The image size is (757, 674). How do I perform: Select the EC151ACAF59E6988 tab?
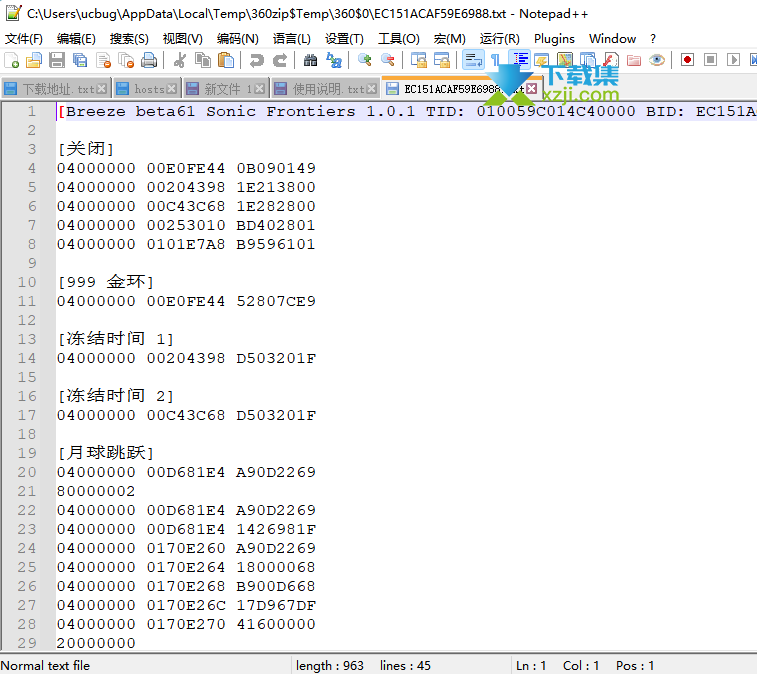coord(461,88)
